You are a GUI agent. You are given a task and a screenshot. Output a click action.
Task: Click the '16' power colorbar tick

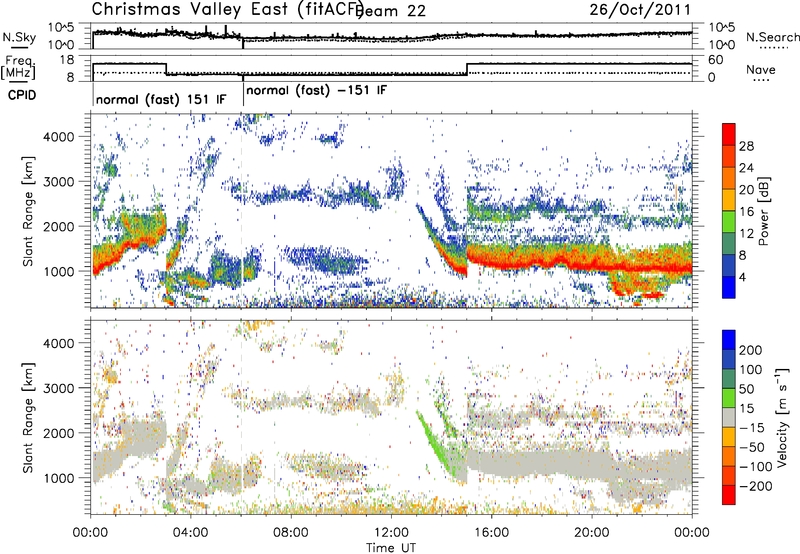point(746,212)
